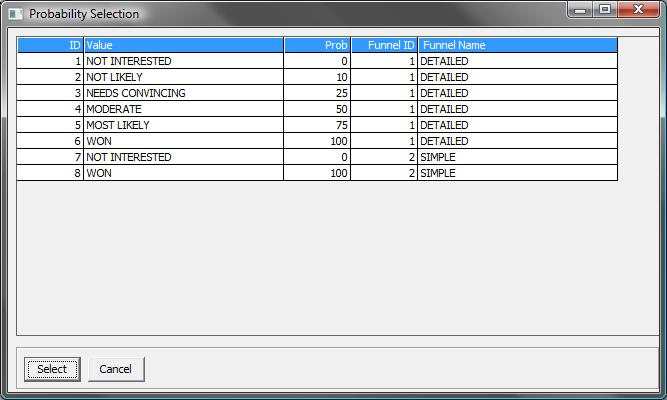
Task: Click the Funnel Name column header
Action: tap(518, 45)
